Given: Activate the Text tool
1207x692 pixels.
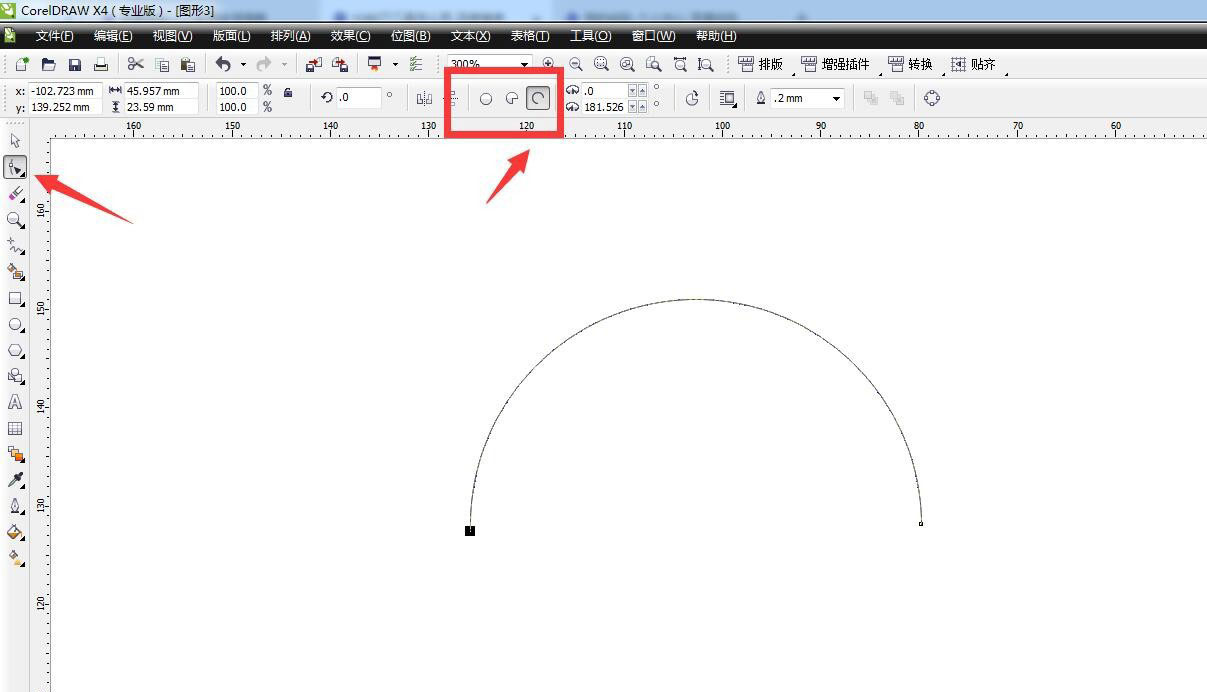Looking at the screenshot, I should (15, 402).
